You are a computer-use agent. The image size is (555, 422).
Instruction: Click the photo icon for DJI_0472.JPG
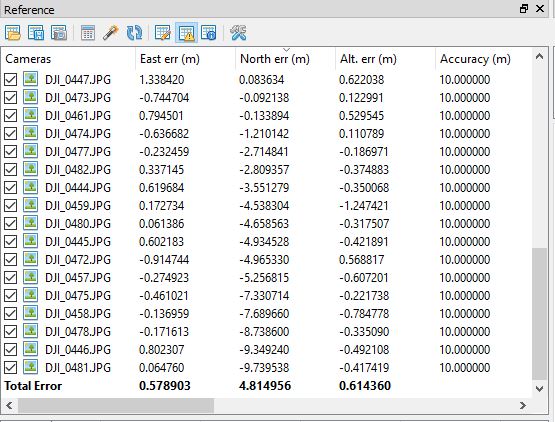coord(31,260)
